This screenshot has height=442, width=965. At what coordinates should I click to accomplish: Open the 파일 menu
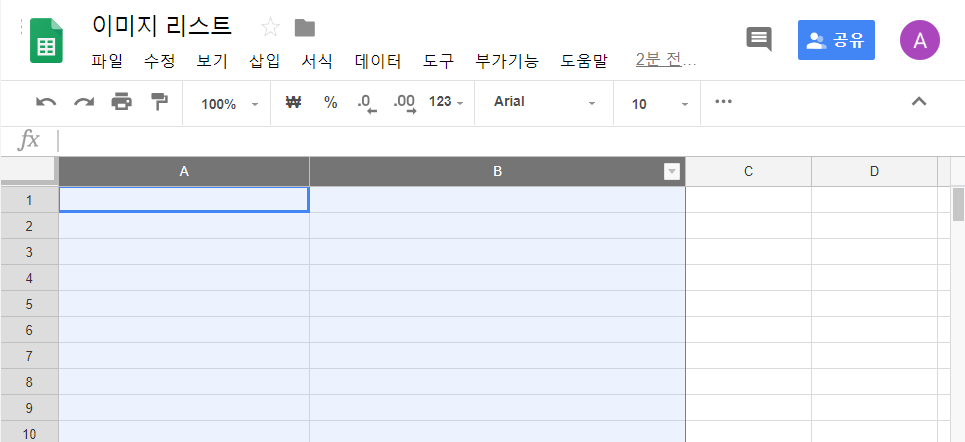pos(106,61)
